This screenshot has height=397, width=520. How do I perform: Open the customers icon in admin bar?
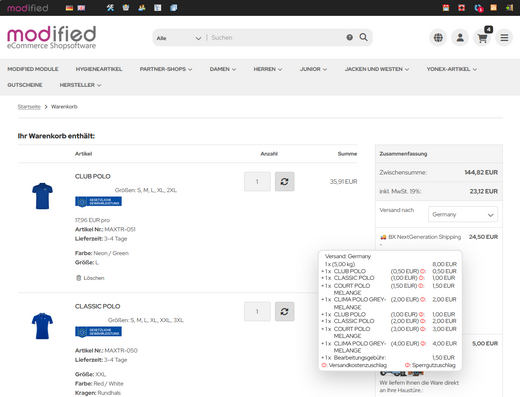[x=142, y=8]
